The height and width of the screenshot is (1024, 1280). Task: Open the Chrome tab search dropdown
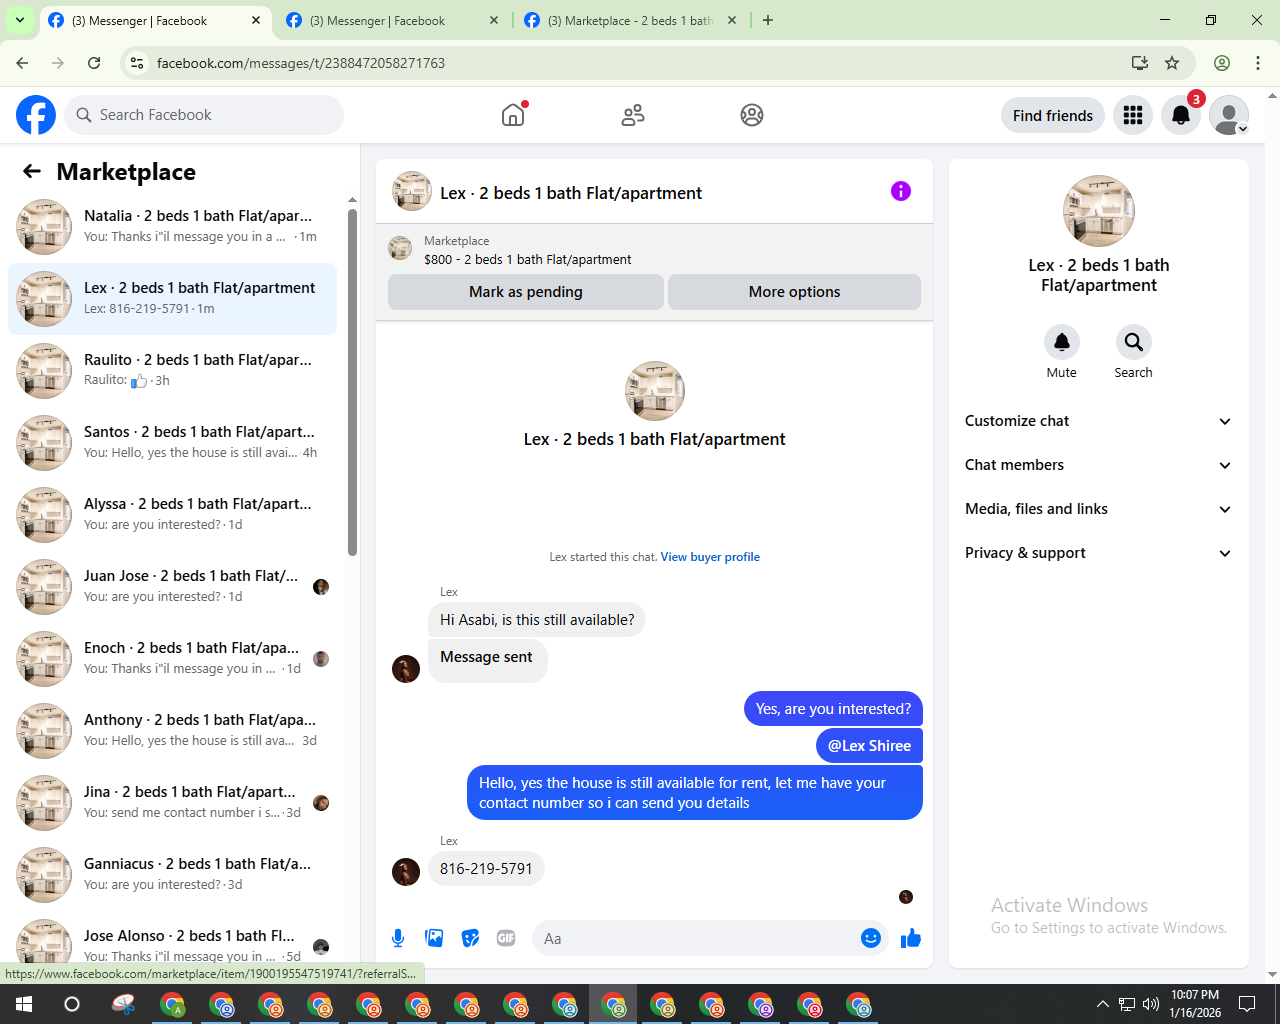(x=19, y=20)
